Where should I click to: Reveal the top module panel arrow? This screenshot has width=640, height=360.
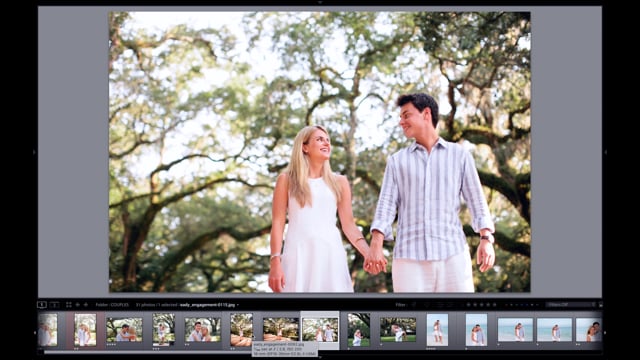(x=320, y=2)
